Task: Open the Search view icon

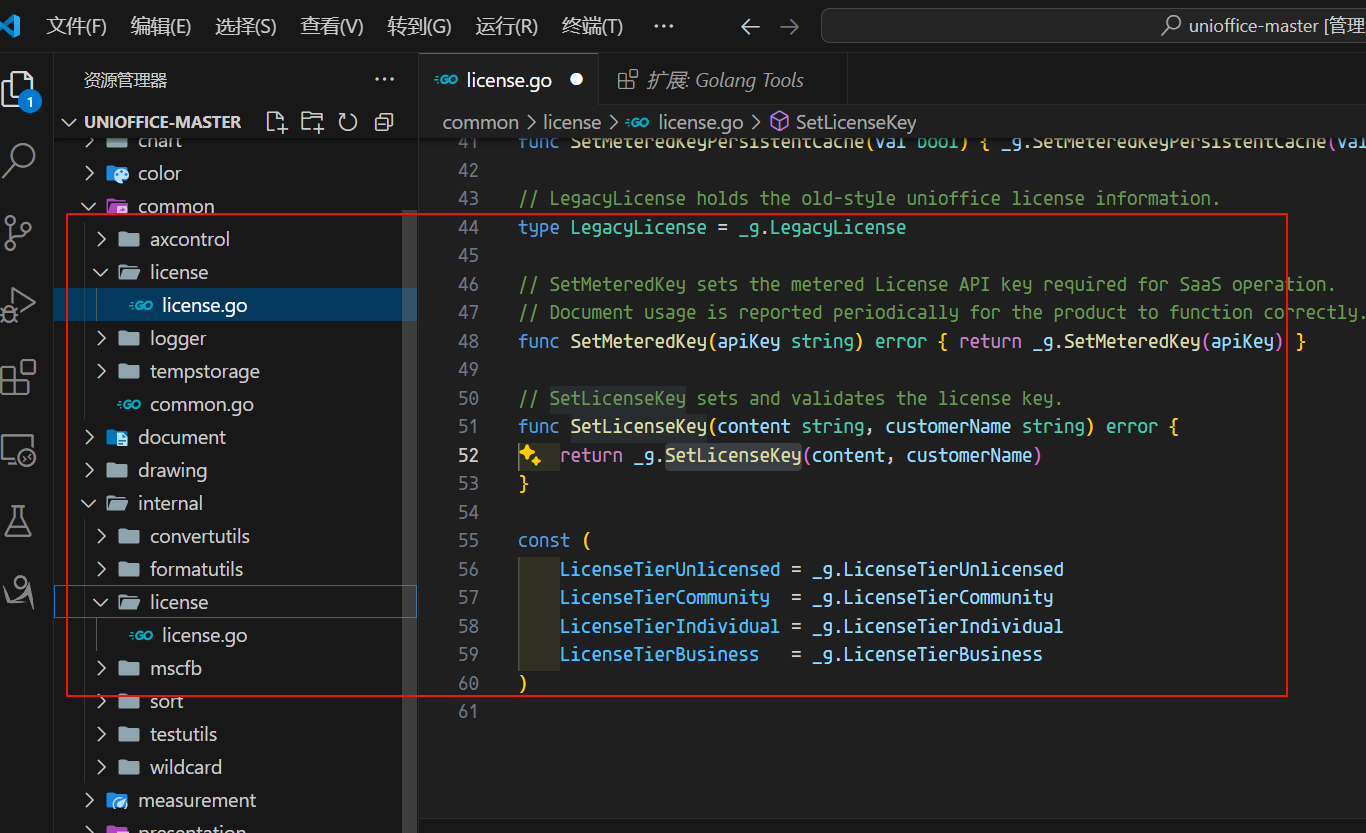Action: pos(20,160)
